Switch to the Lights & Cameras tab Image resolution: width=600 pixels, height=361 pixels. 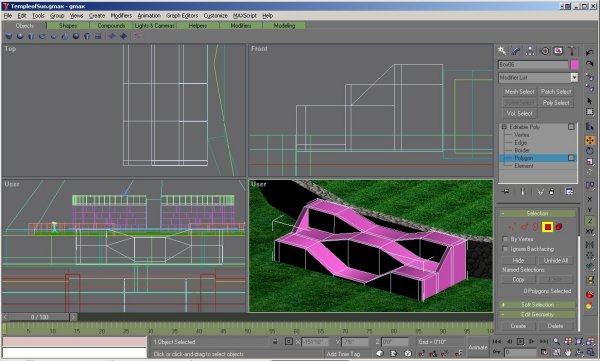click(x=155, y=26)
